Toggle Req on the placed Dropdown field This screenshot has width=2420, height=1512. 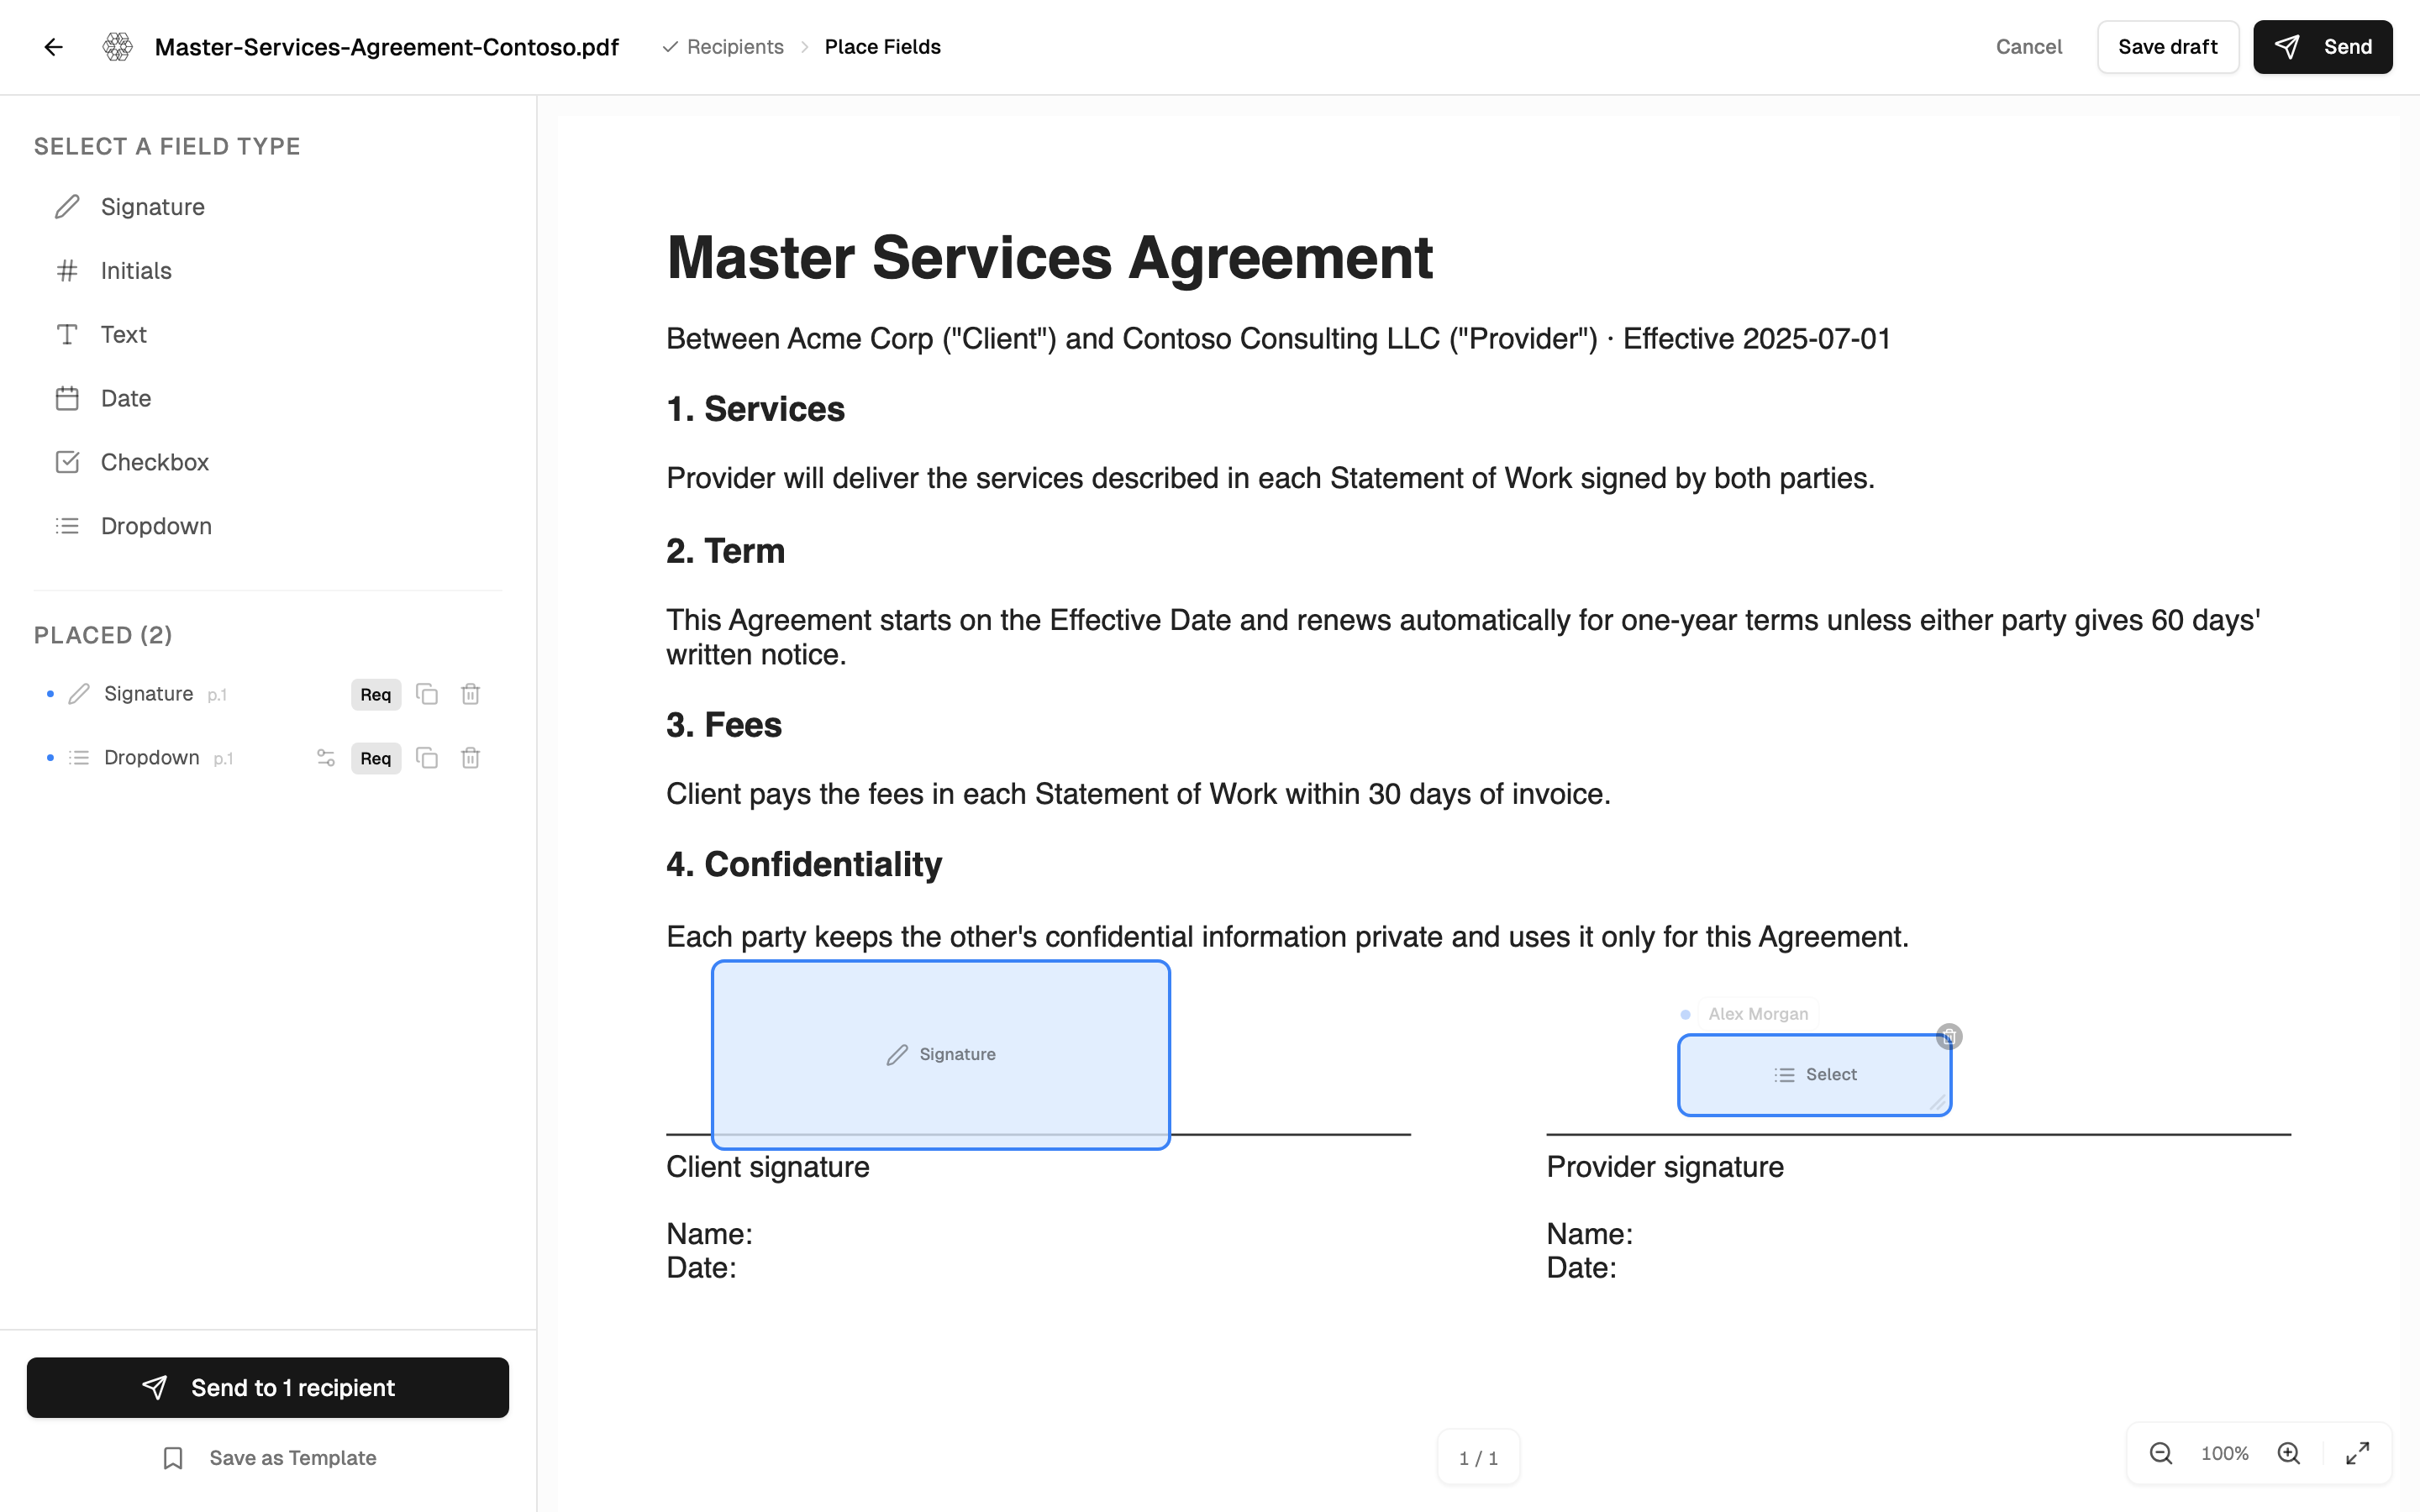(376, 759)
